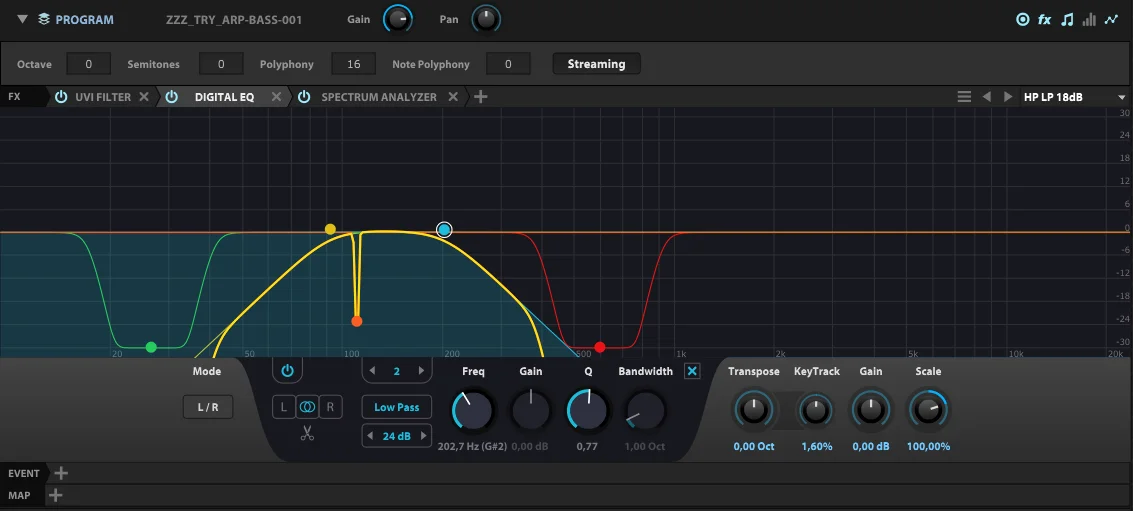The image size is (1133, 511).
Task: Adjust the Pan knob
Action: click(486, 19)
